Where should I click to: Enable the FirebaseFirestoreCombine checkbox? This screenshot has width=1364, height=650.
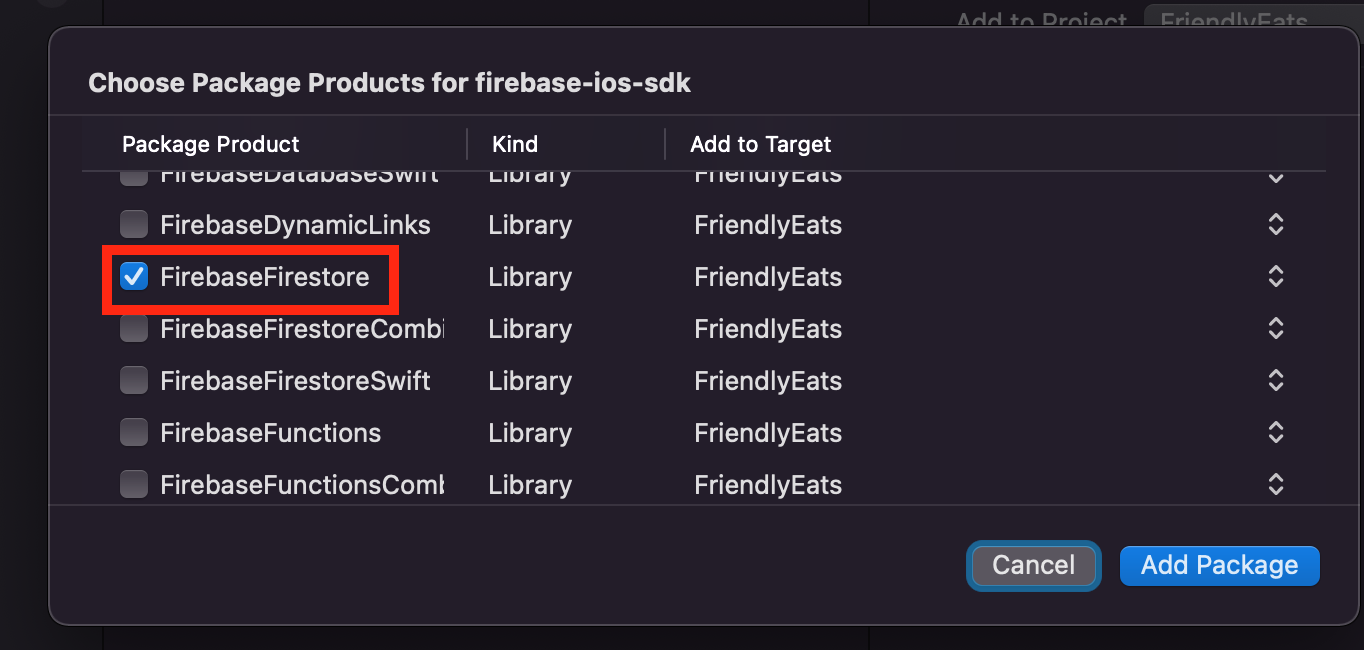(x=133, y=328)
